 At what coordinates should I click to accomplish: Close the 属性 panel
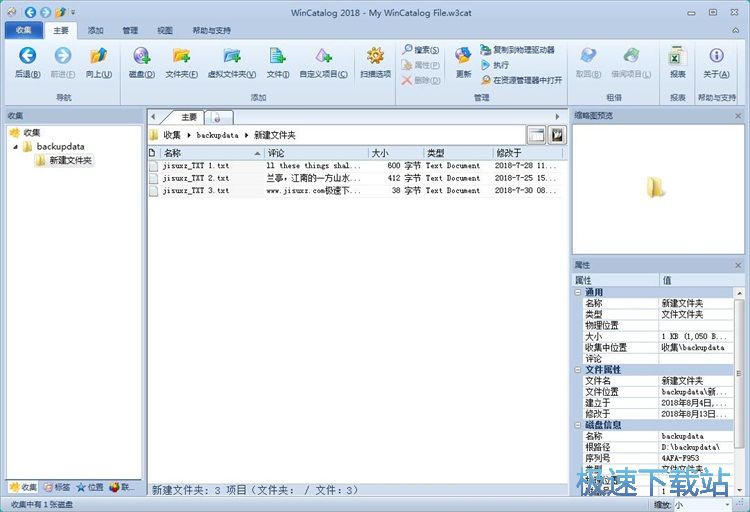click(x=738, y=265)
